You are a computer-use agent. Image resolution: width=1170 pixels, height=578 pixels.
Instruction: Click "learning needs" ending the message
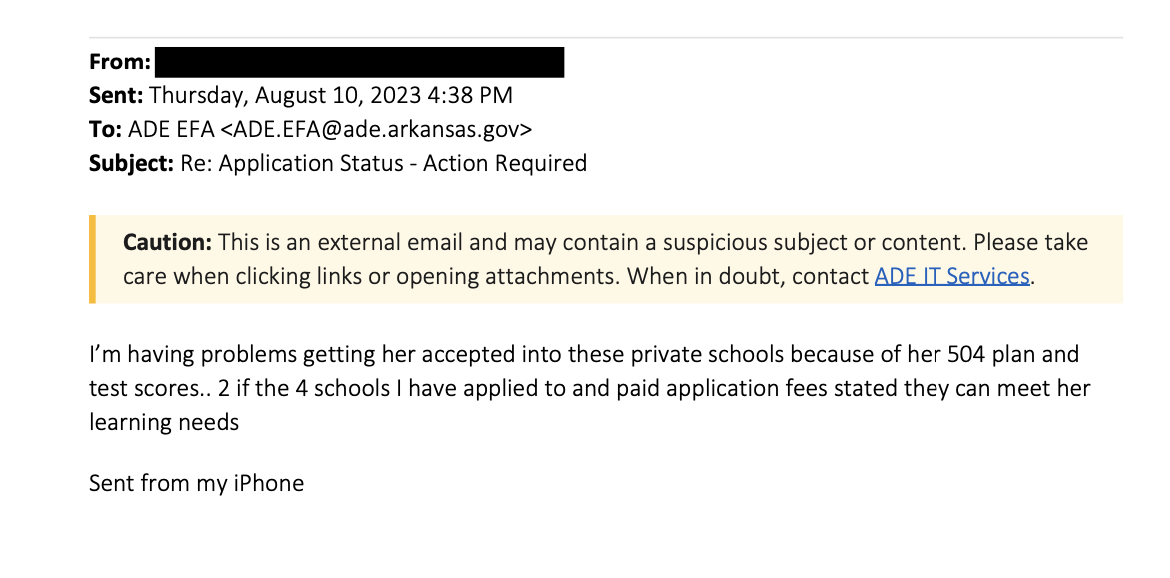point(164,422)
